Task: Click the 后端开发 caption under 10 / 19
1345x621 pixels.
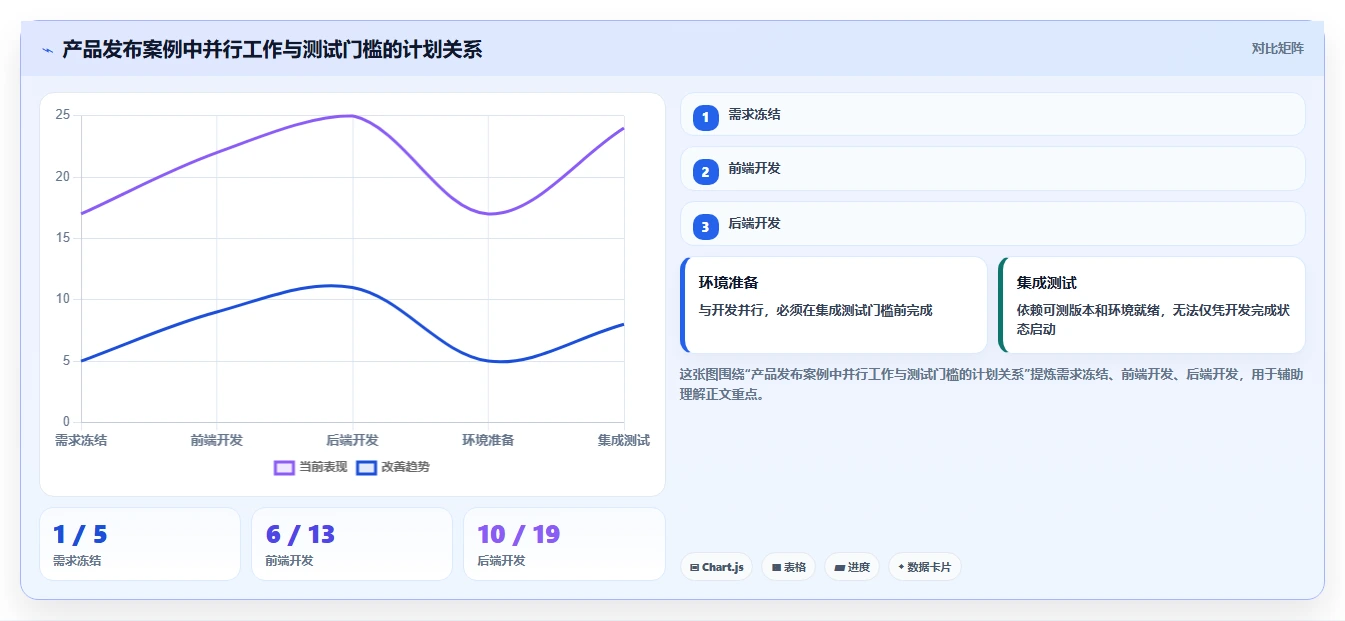Action: (x=501, y=561)
